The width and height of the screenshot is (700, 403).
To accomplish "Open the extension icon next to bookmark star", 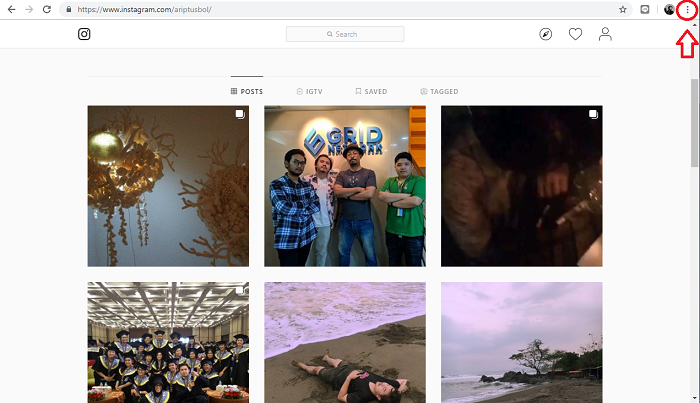I will pos(645,9).
